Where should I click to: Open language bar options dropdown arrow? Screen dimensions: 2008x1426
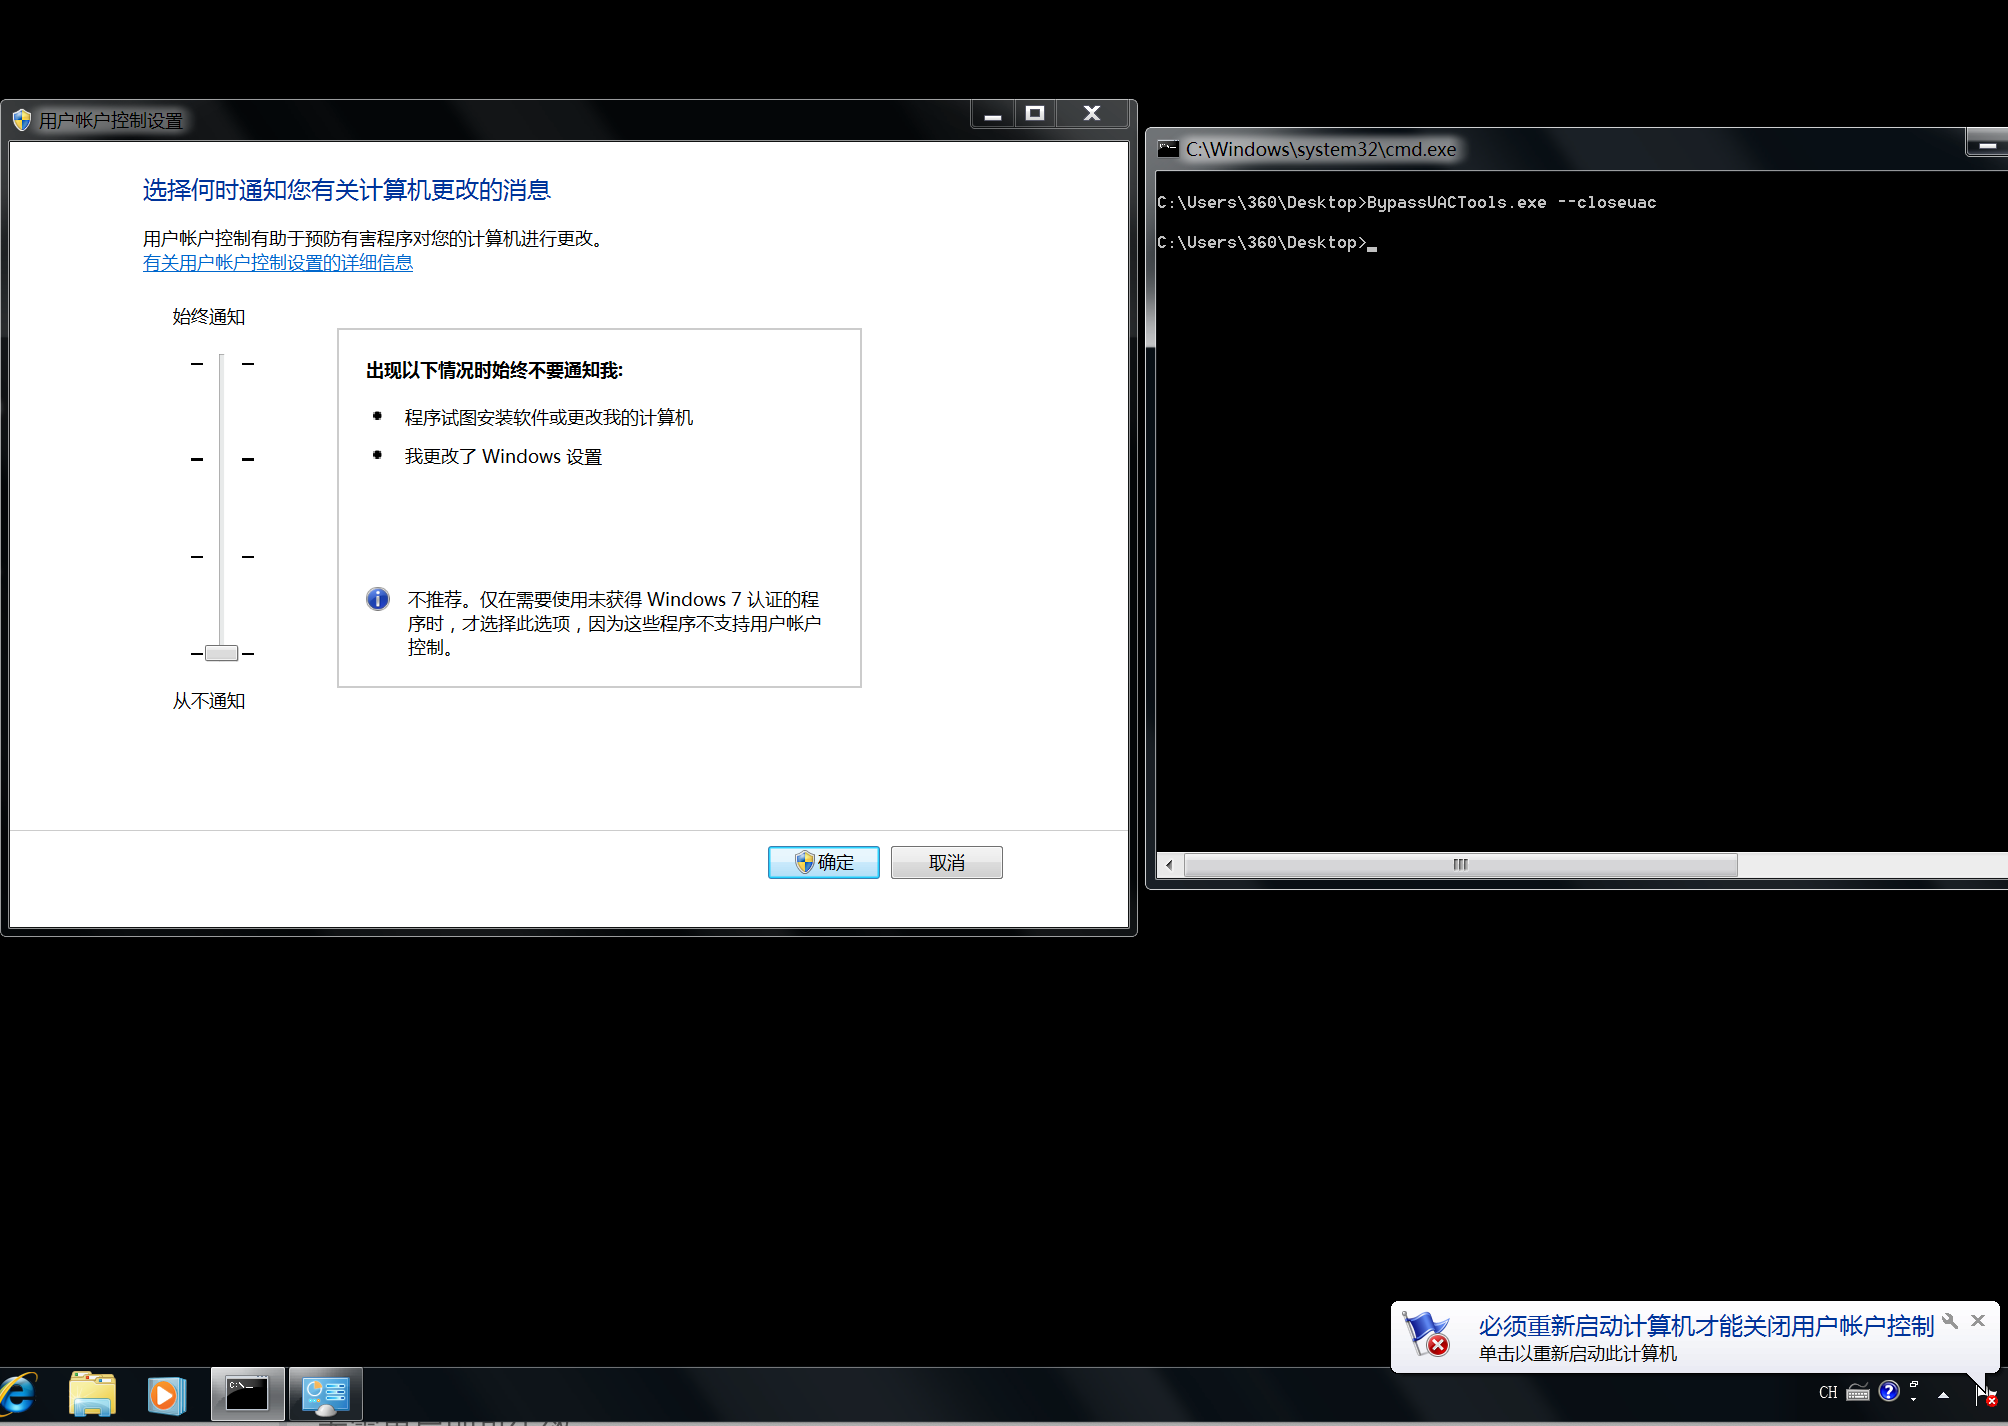1913,1398
